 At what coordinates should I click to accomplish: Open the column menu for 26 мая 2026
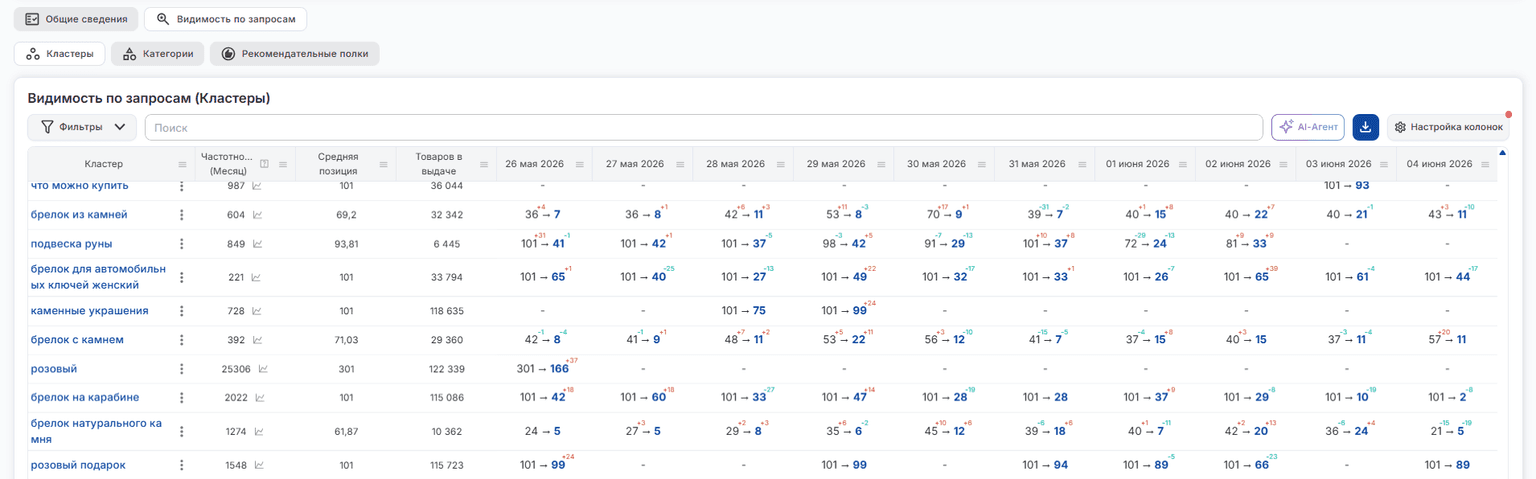(580, 164)
